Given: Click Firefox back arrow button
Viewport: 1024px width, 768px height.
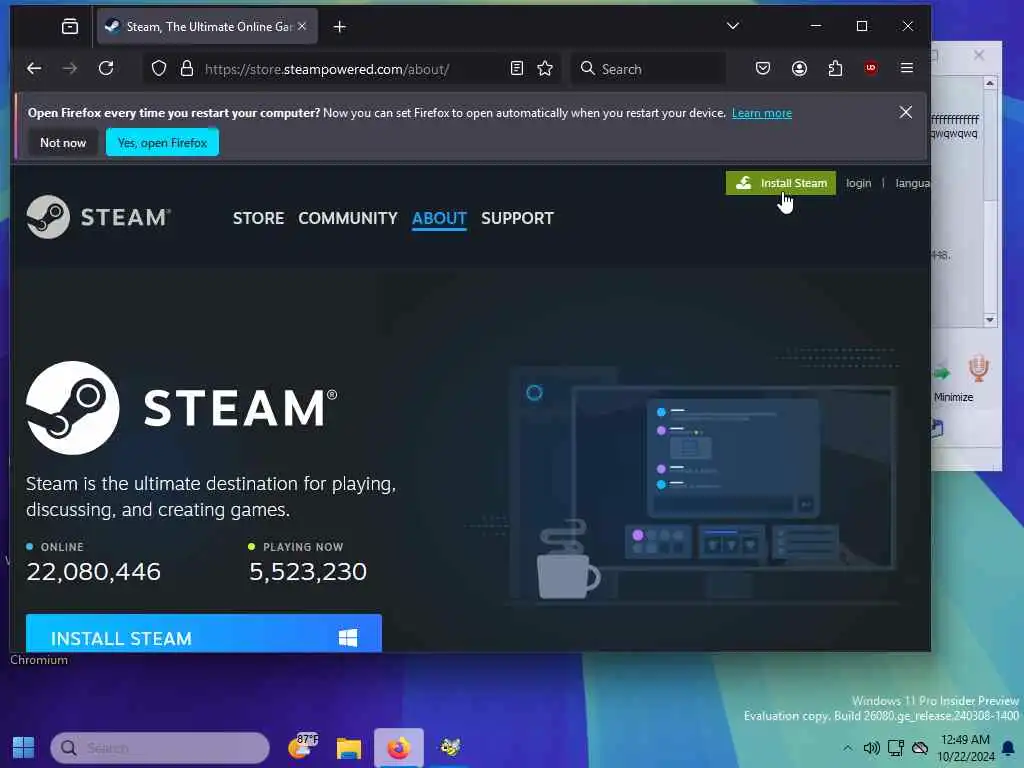Looking at the screenshot, I should 34,69.
